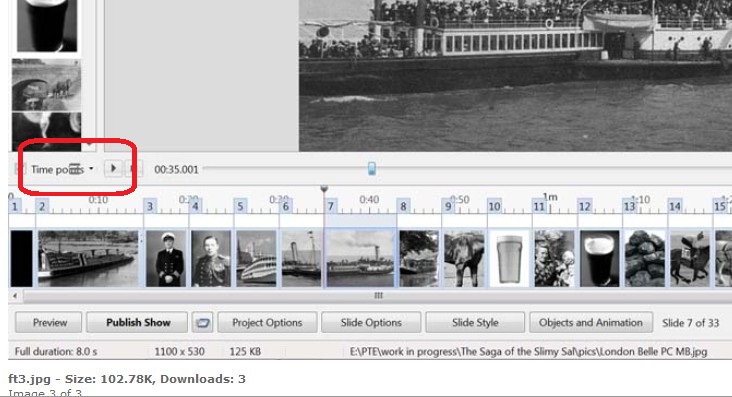732x397 pixels.
Task: Click the 125 KB file size status entry
Action: 245,351
